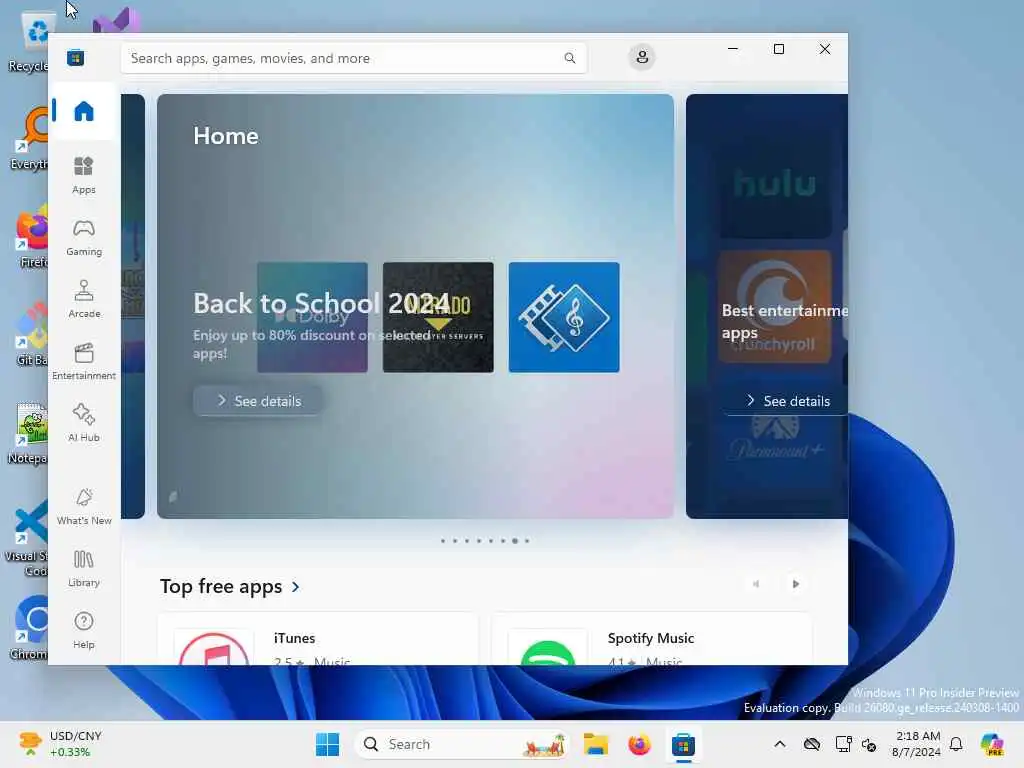Open the Entertainment section
This screenshot has height=768, width=1024.
coord(84,361)
